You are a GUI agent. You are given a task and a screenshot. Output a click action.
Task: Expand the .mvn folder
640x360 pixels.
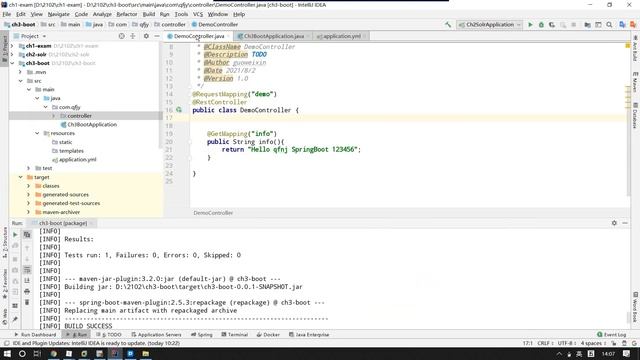(x=20, y=72)
